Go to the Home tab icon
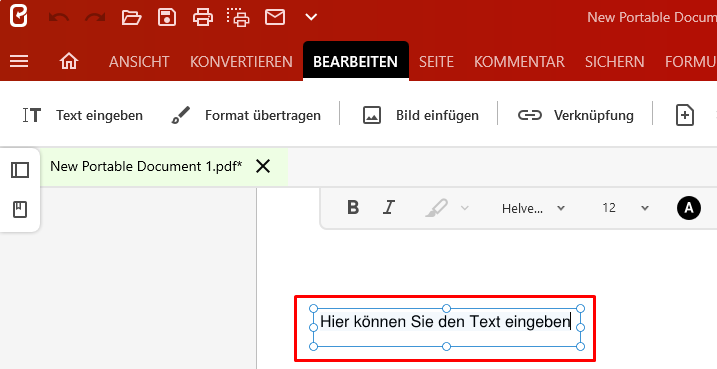This screenshot has height=369, width=717. (x=69, y=61)
